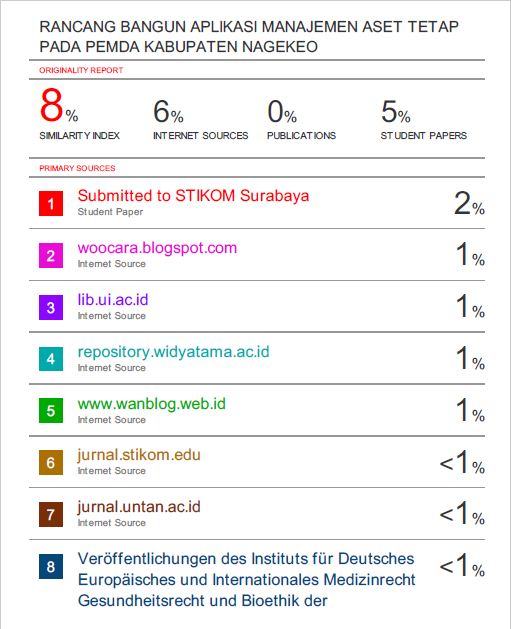
Task: Click the tan source number 6 badge
Action: [x=51, y=463]
